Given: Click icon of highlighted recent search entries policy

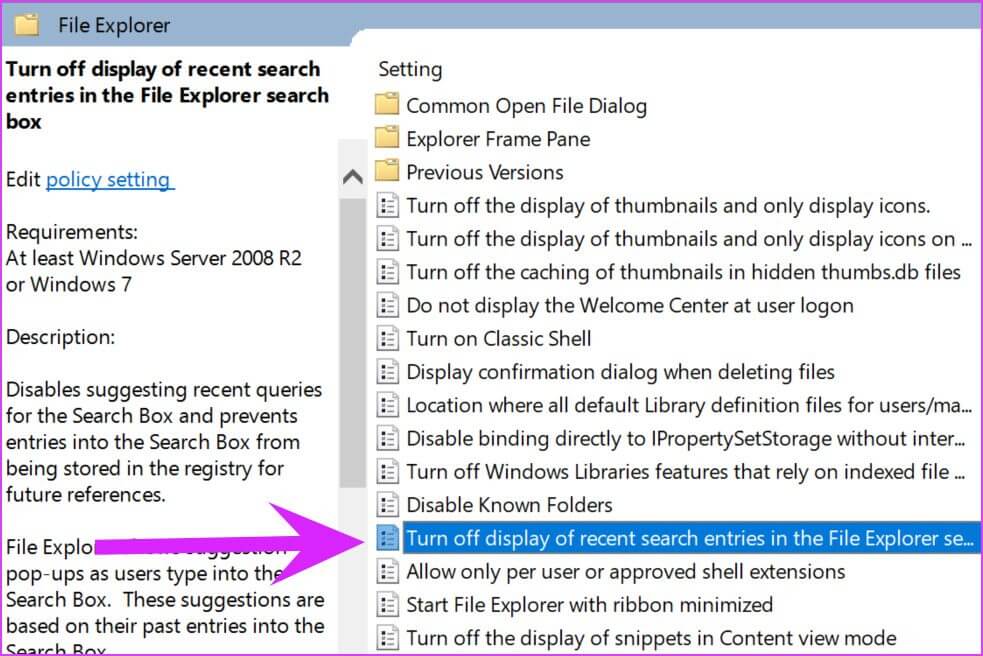Looking at the screenshot, I should coord(387,537).
